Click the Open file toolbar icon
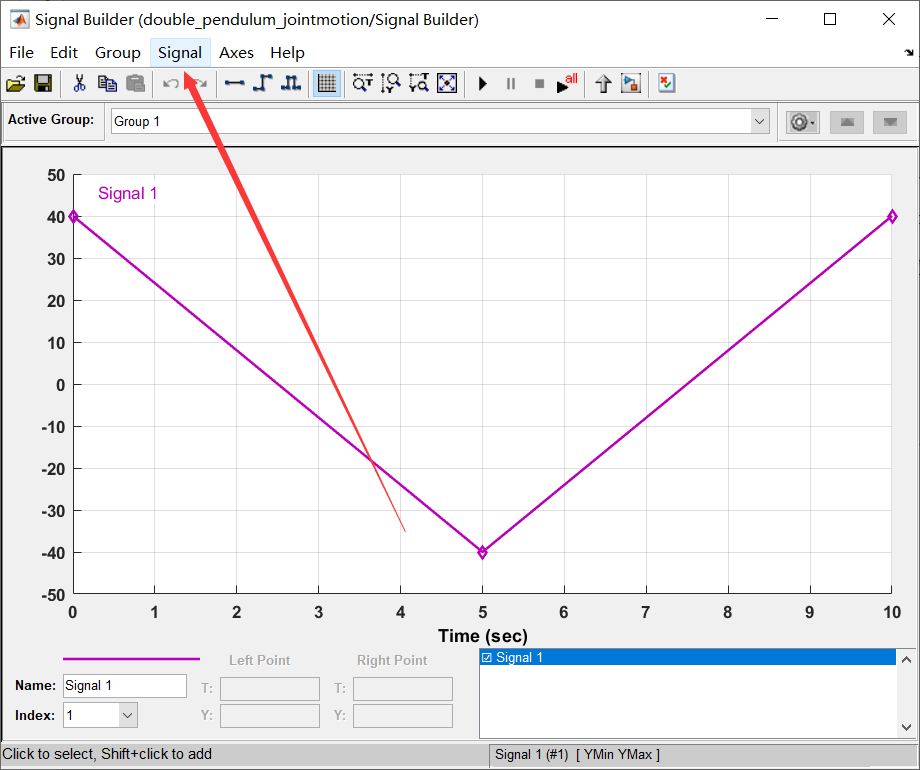Viewport: 920px width, 770px height. [16, 84]
